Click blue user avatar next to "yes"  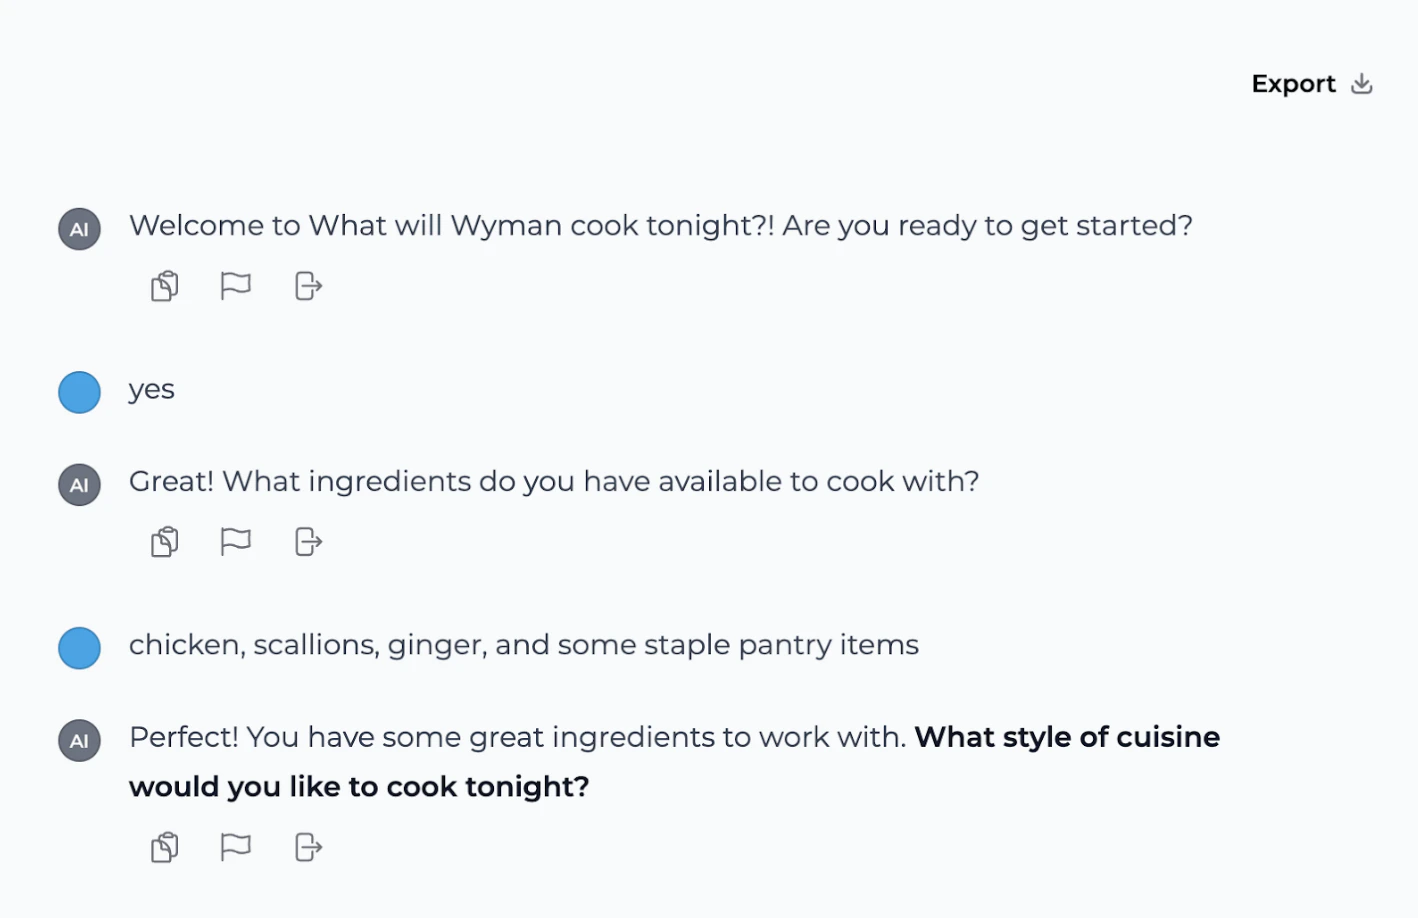click(79, 392)
